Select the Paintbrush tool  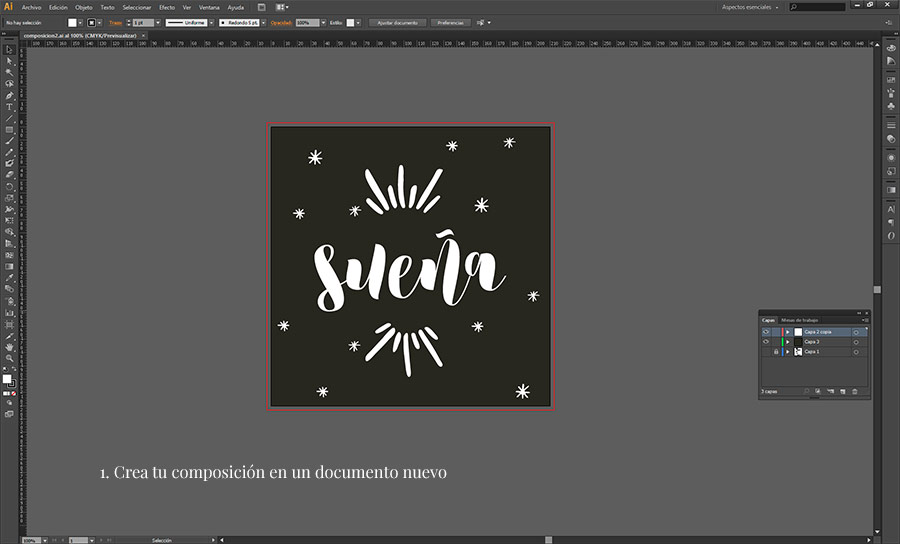click(x=9, y=141)
